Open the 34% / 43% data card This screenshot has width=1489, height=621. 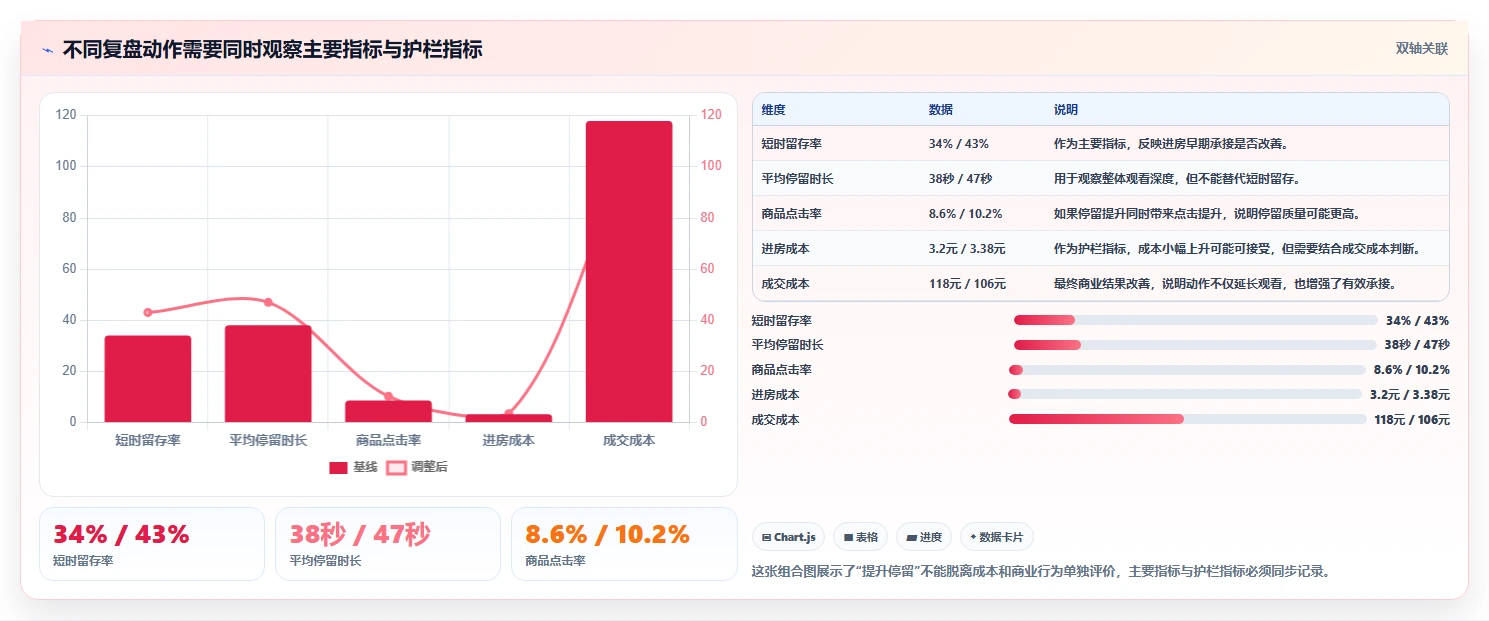(x=152, y=544)
